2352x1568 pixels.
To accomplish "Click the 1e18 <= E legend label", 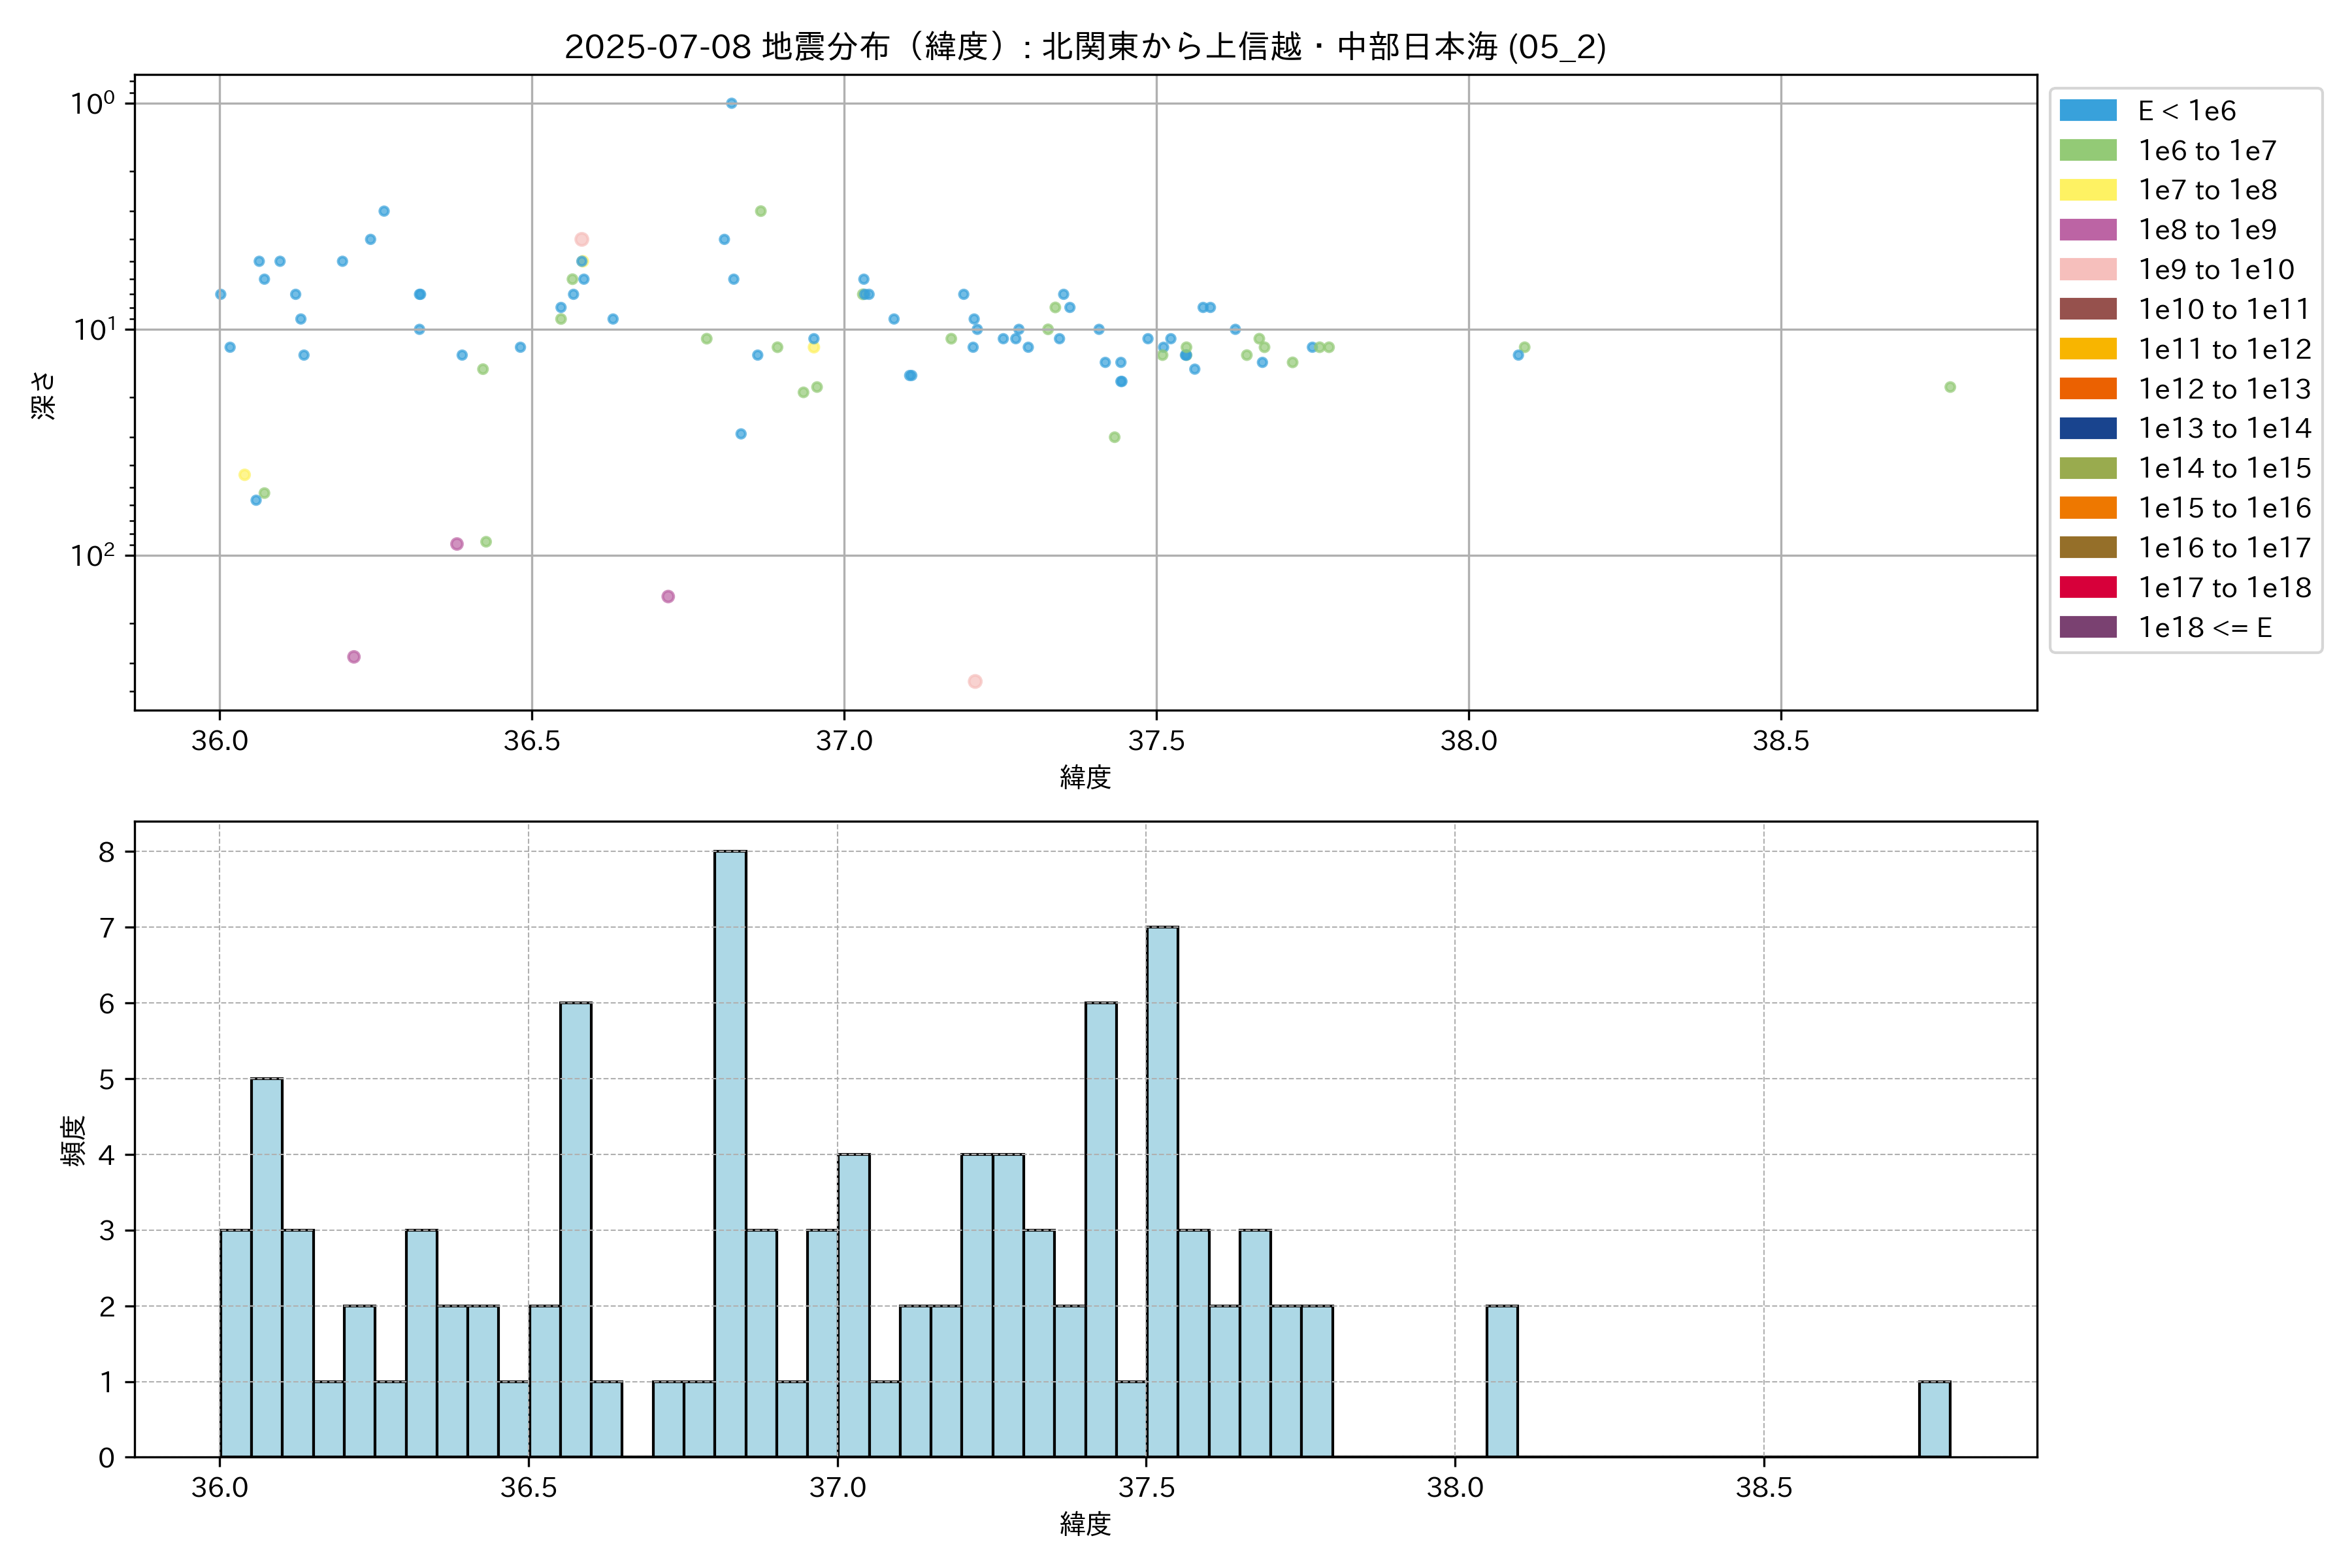I will 2204,627.
